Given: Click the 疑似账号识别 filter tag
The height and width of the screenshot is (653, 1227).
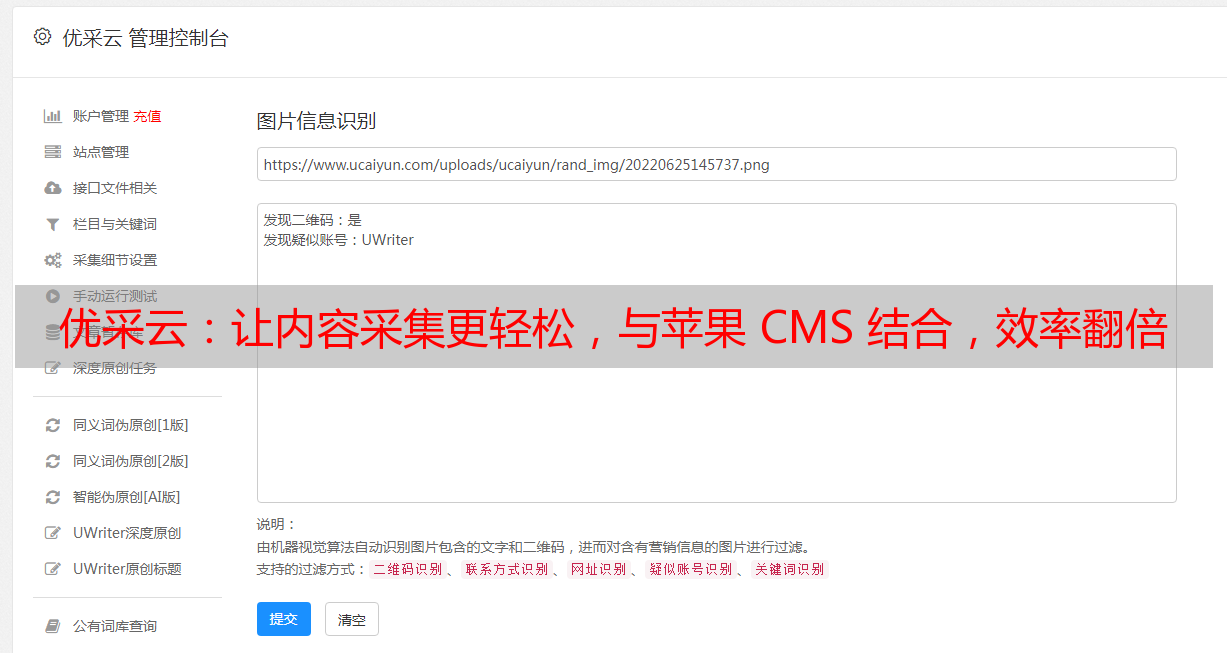Looking at the screenshot, I should 690,569.
